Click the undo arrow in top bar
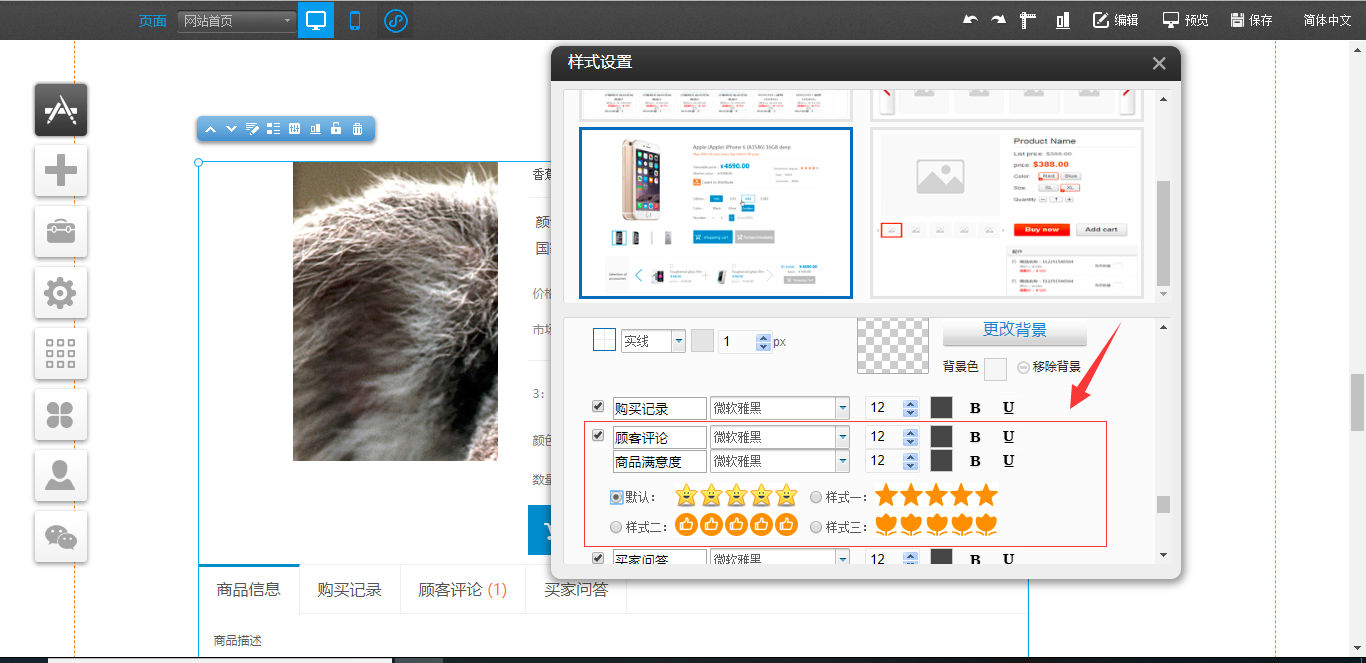Image resolution: width=1366 pixels, height=663 pixels. 970,20
